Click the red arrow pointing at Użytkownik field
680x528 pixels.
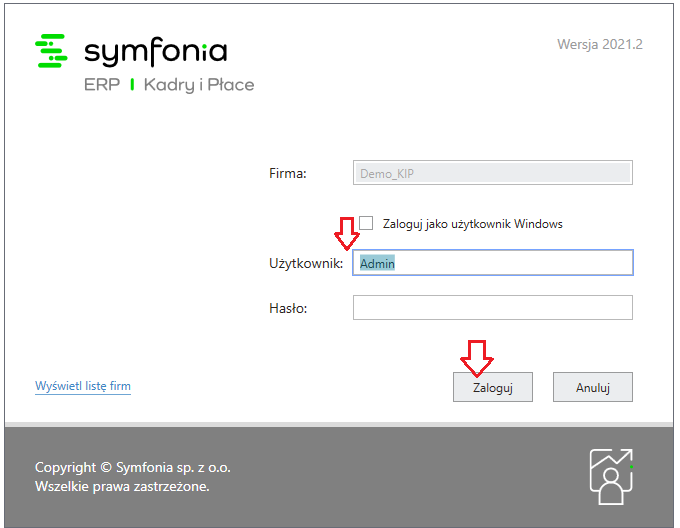click(347, 234)
